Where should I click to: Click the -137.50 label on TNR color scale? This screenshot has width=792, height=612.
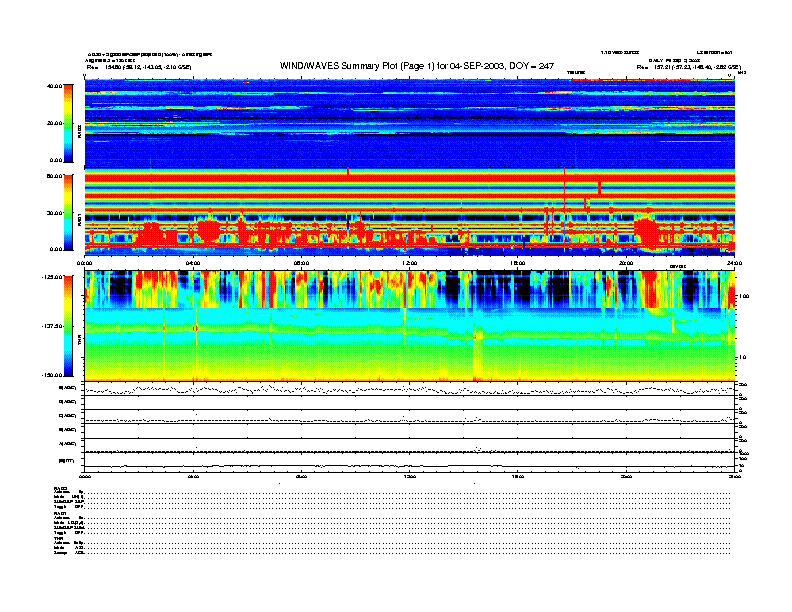coord(52,326)
